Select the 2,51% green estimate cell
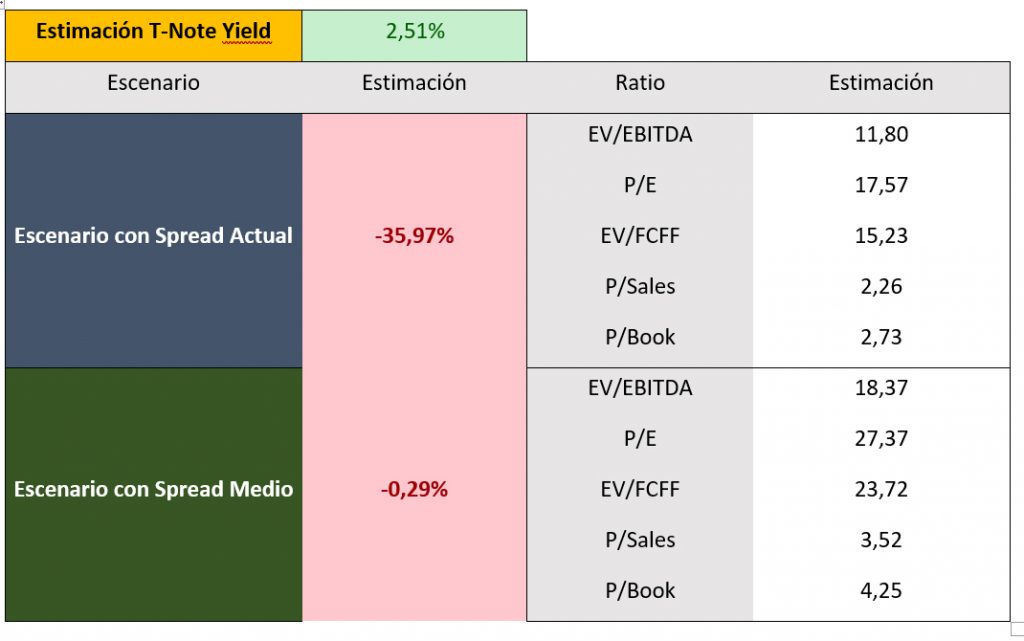1024x641 pixels. coord(415,32)
